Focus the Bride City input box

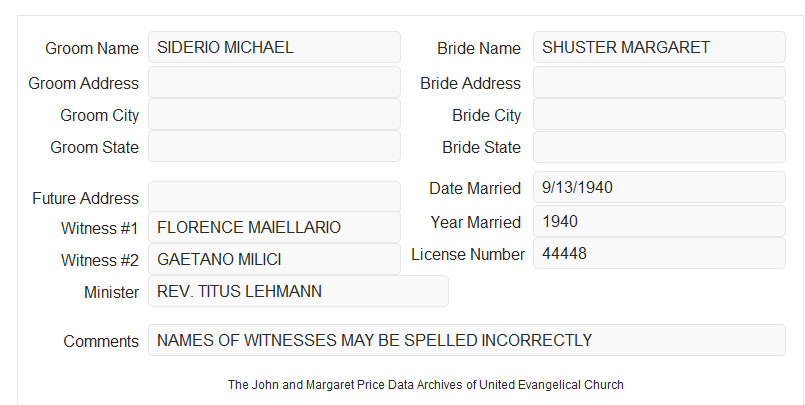[x=659, y=114]
